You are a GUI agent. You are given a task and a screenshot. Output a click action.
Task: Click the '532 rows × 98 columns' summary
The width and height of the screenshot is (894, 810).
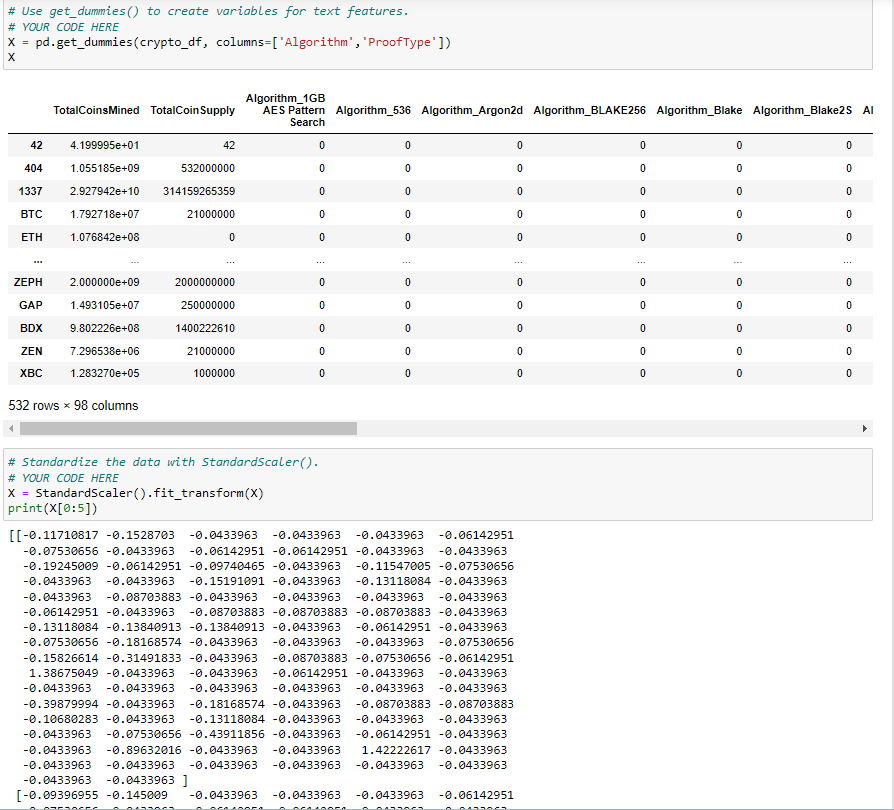73,405
